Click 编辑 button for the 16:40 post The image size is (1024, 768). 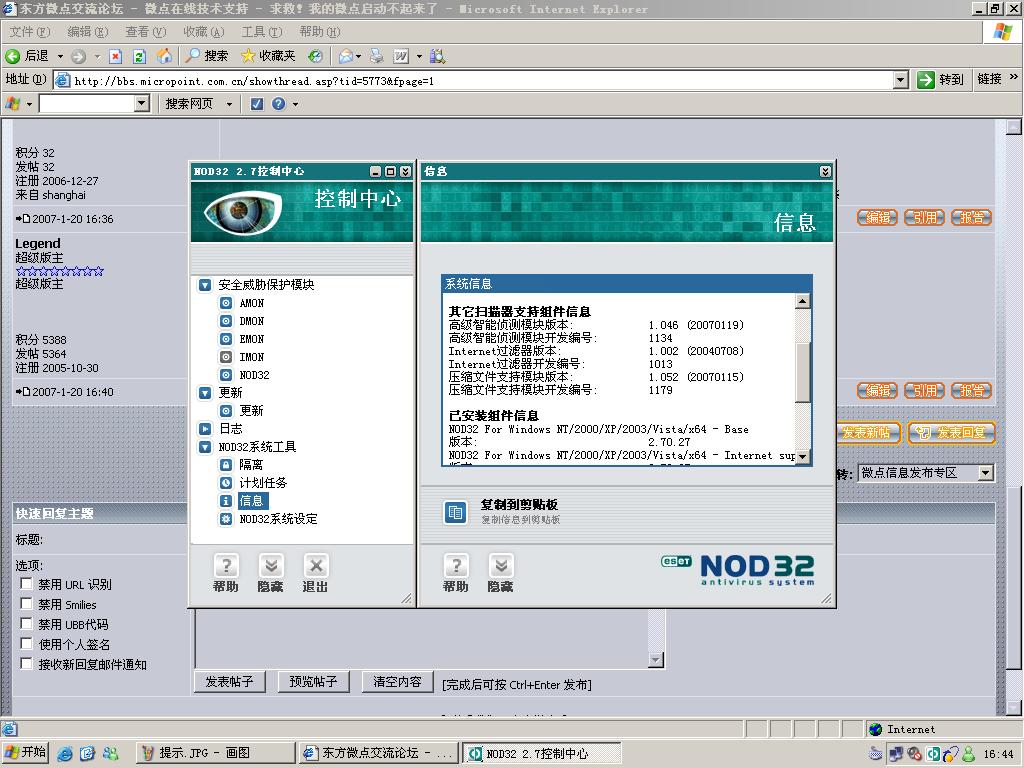click(x=877, y=391)
